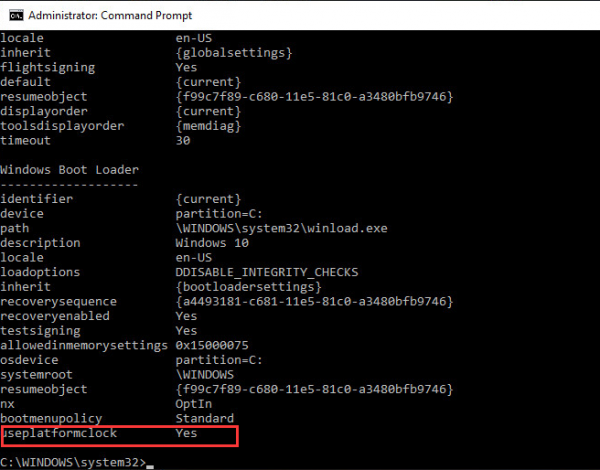This screenshot has width=600, height=470.
Task: Click the DDISABLE_INTEGRITY_CHECKS loadoptions value
Action: 267,272
